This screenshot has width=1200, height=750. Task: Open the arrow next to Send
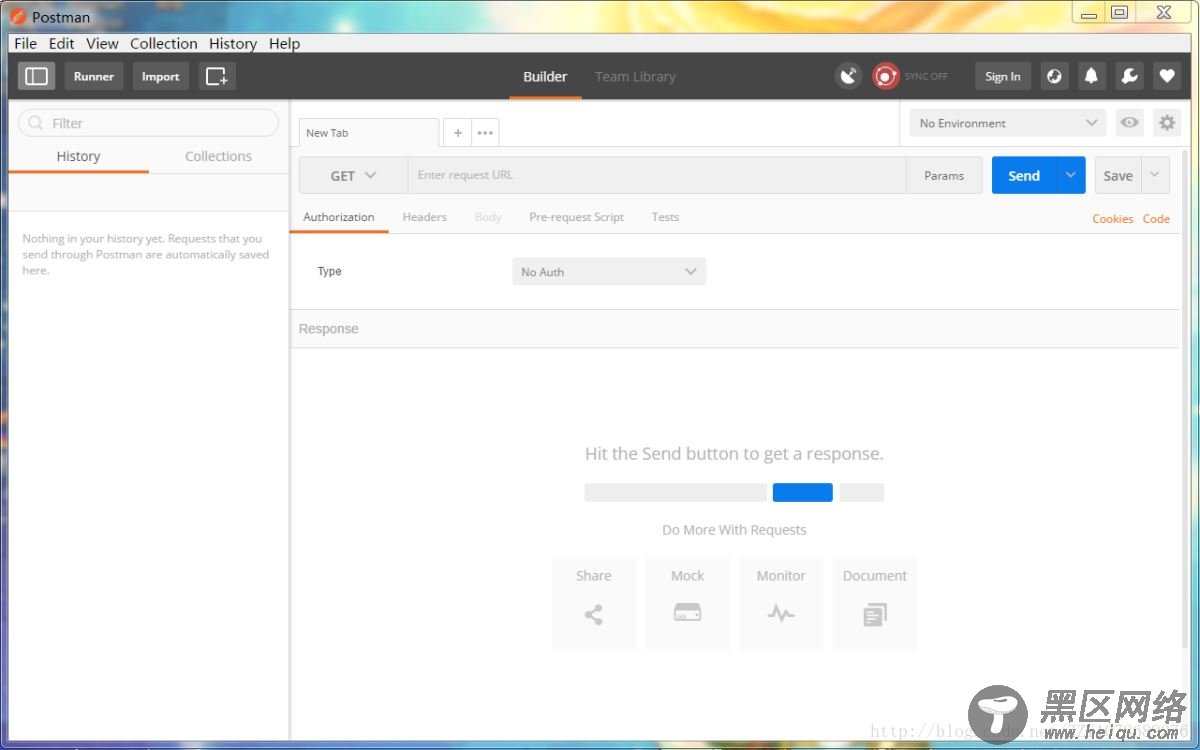coord(1071,175)
